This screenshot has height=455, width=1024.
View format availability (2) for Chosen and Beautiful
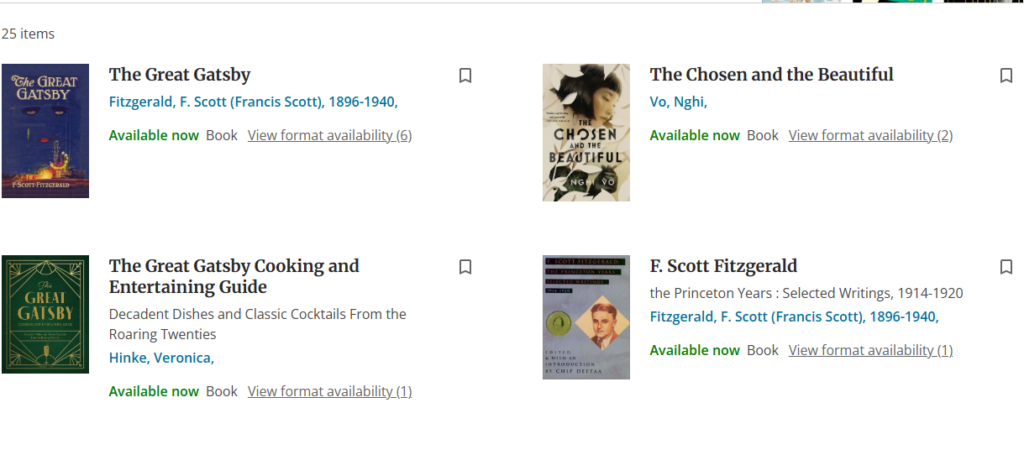870,135
